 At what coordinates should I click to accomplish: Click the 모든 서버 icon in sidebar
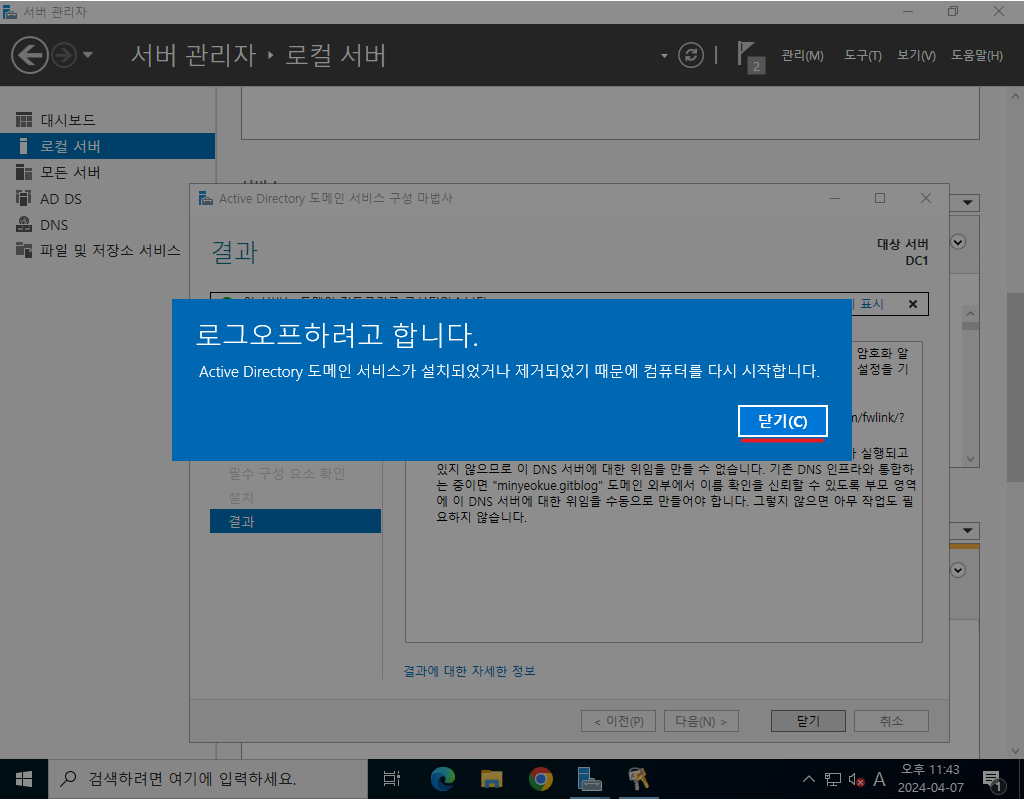click(x=24, y=172)
